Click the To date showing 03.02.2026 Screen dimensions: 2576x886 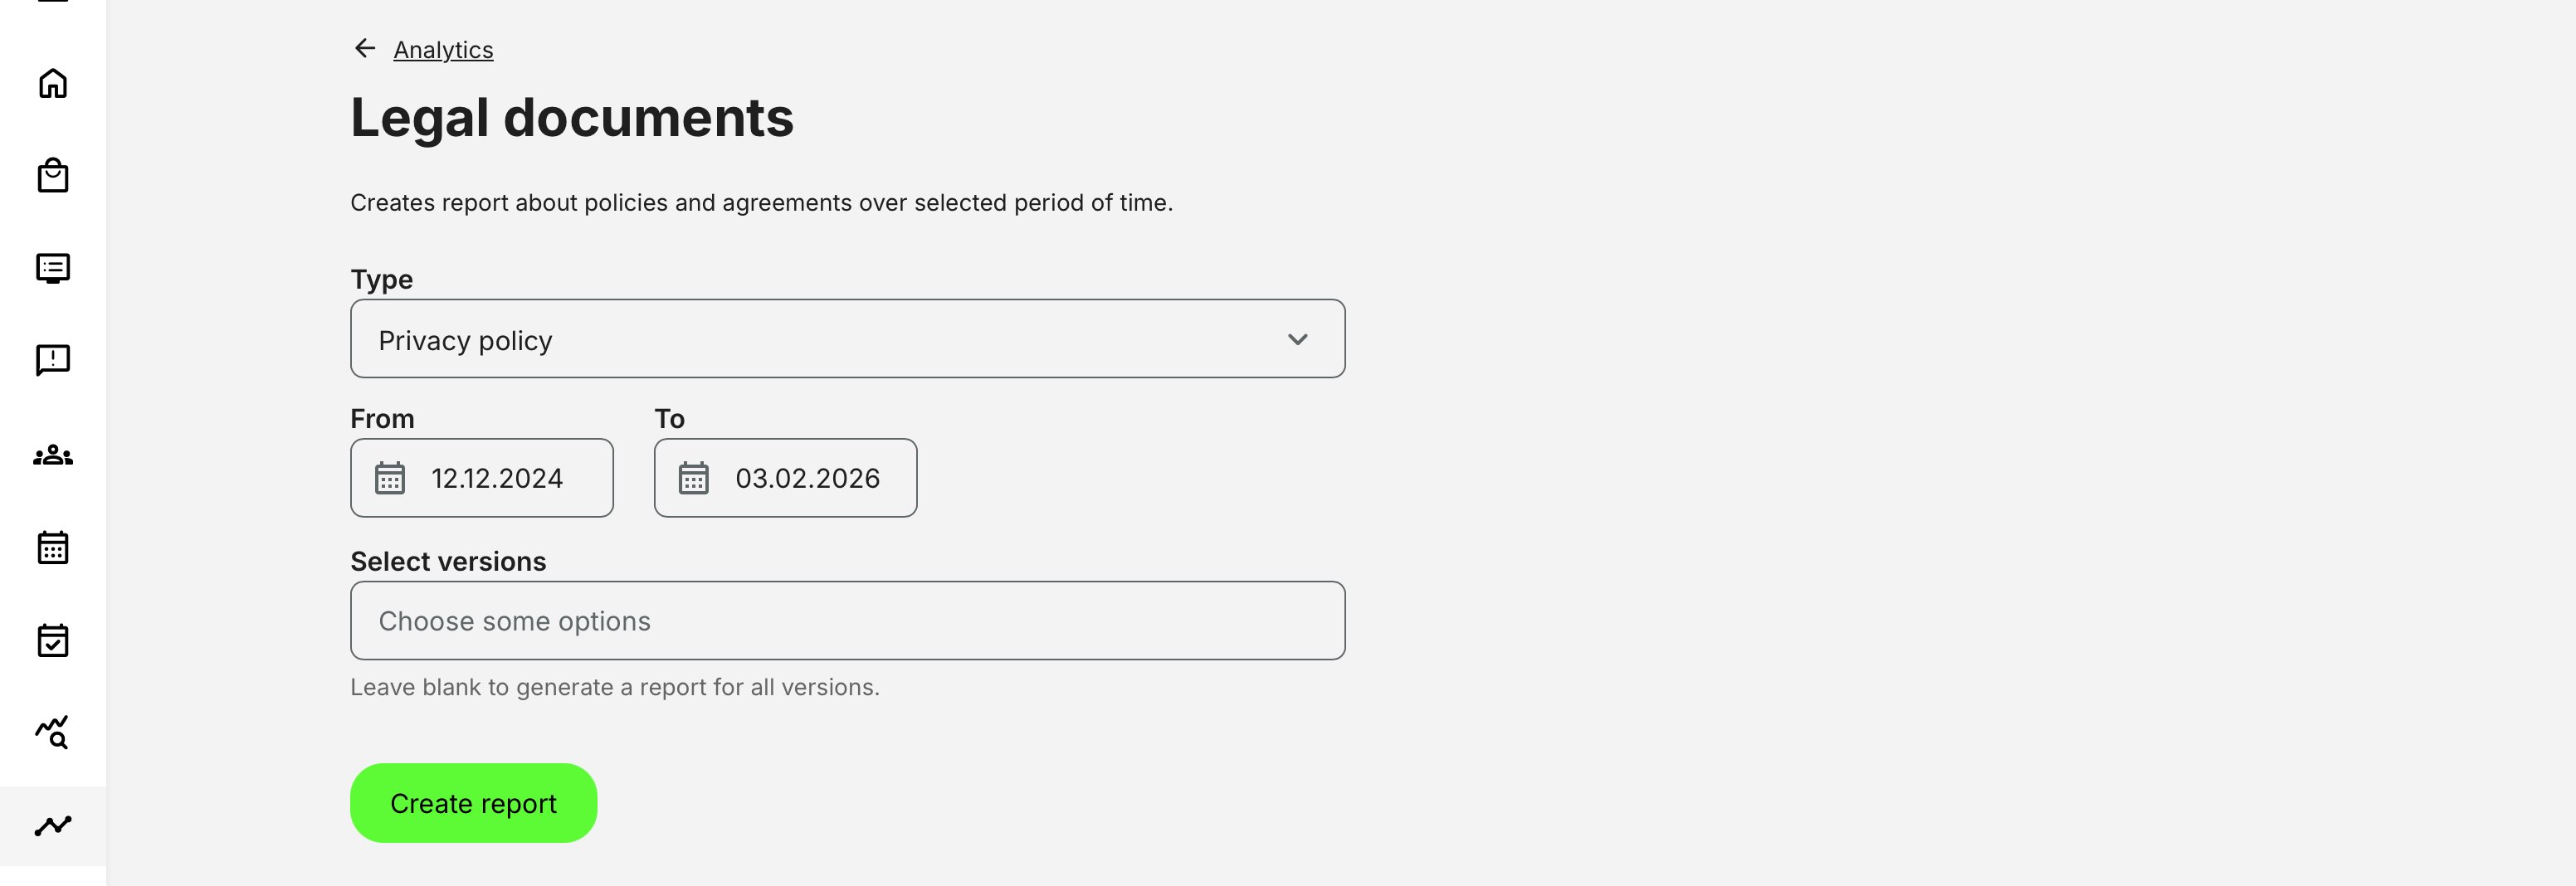click(807, 478)
